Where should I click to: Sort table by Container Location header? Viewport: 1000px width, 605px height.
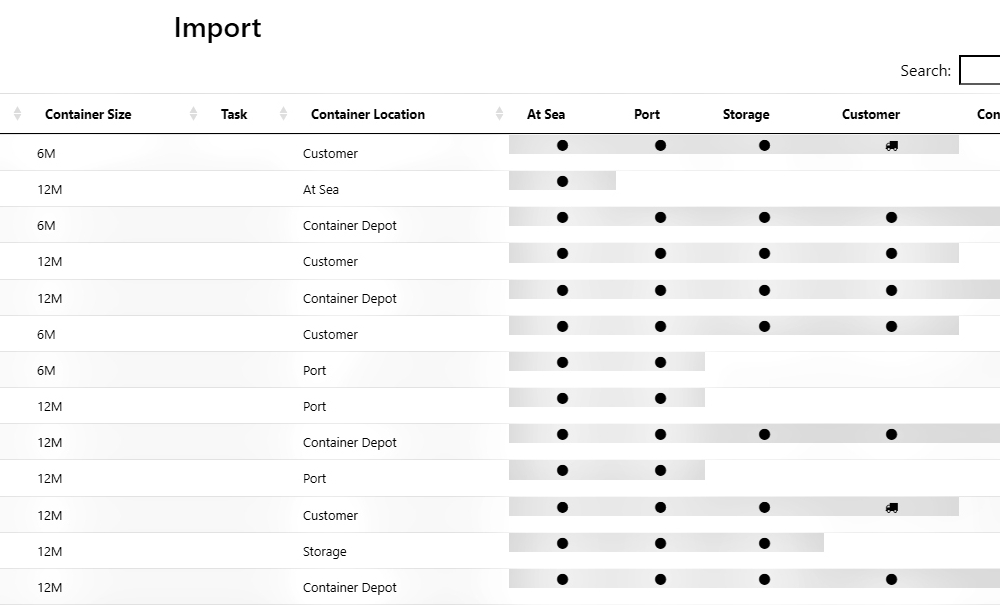coord(367,114)
